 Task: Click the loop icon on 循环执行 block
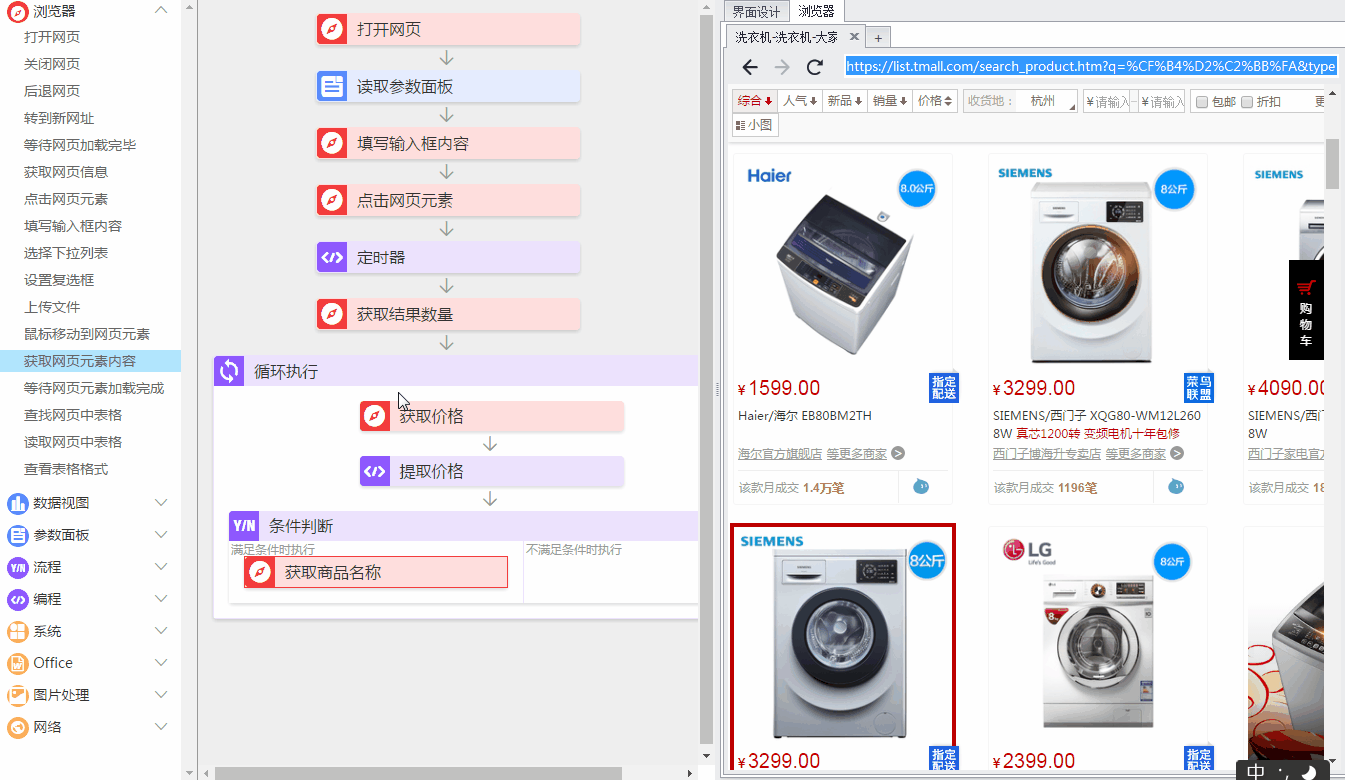[229, 371]
